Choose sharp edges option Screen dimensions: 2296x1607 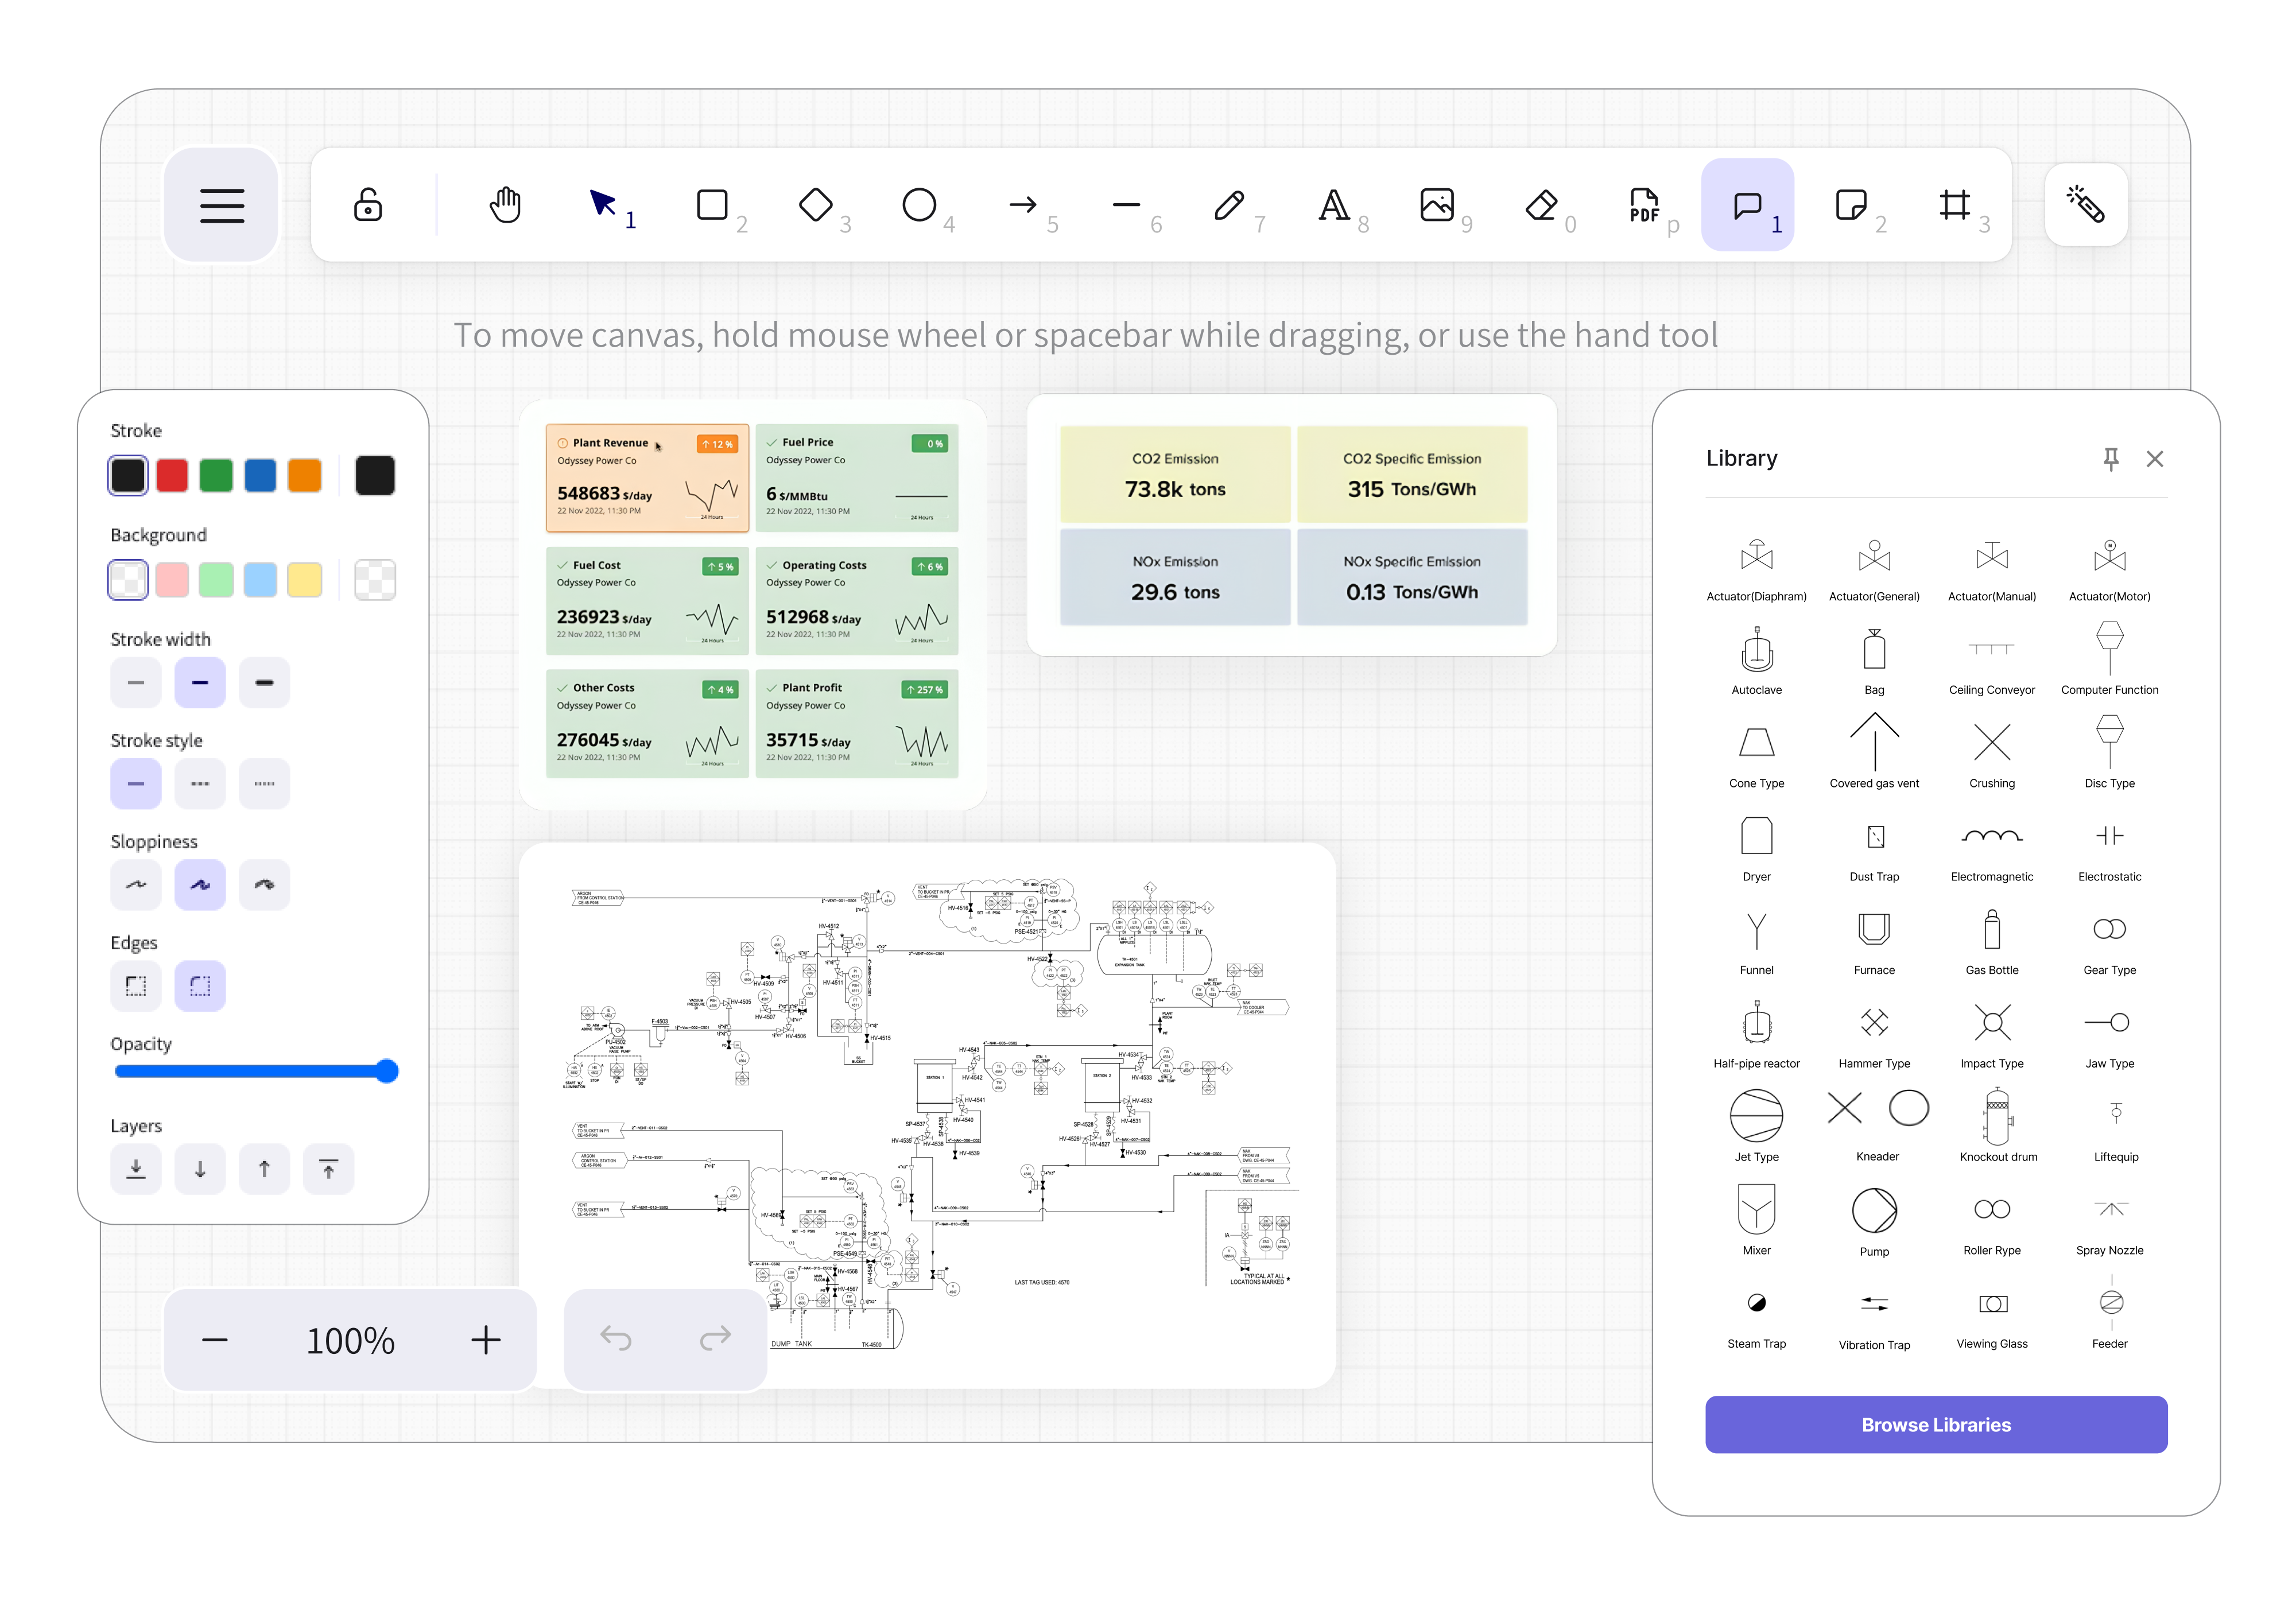(136, 986)
